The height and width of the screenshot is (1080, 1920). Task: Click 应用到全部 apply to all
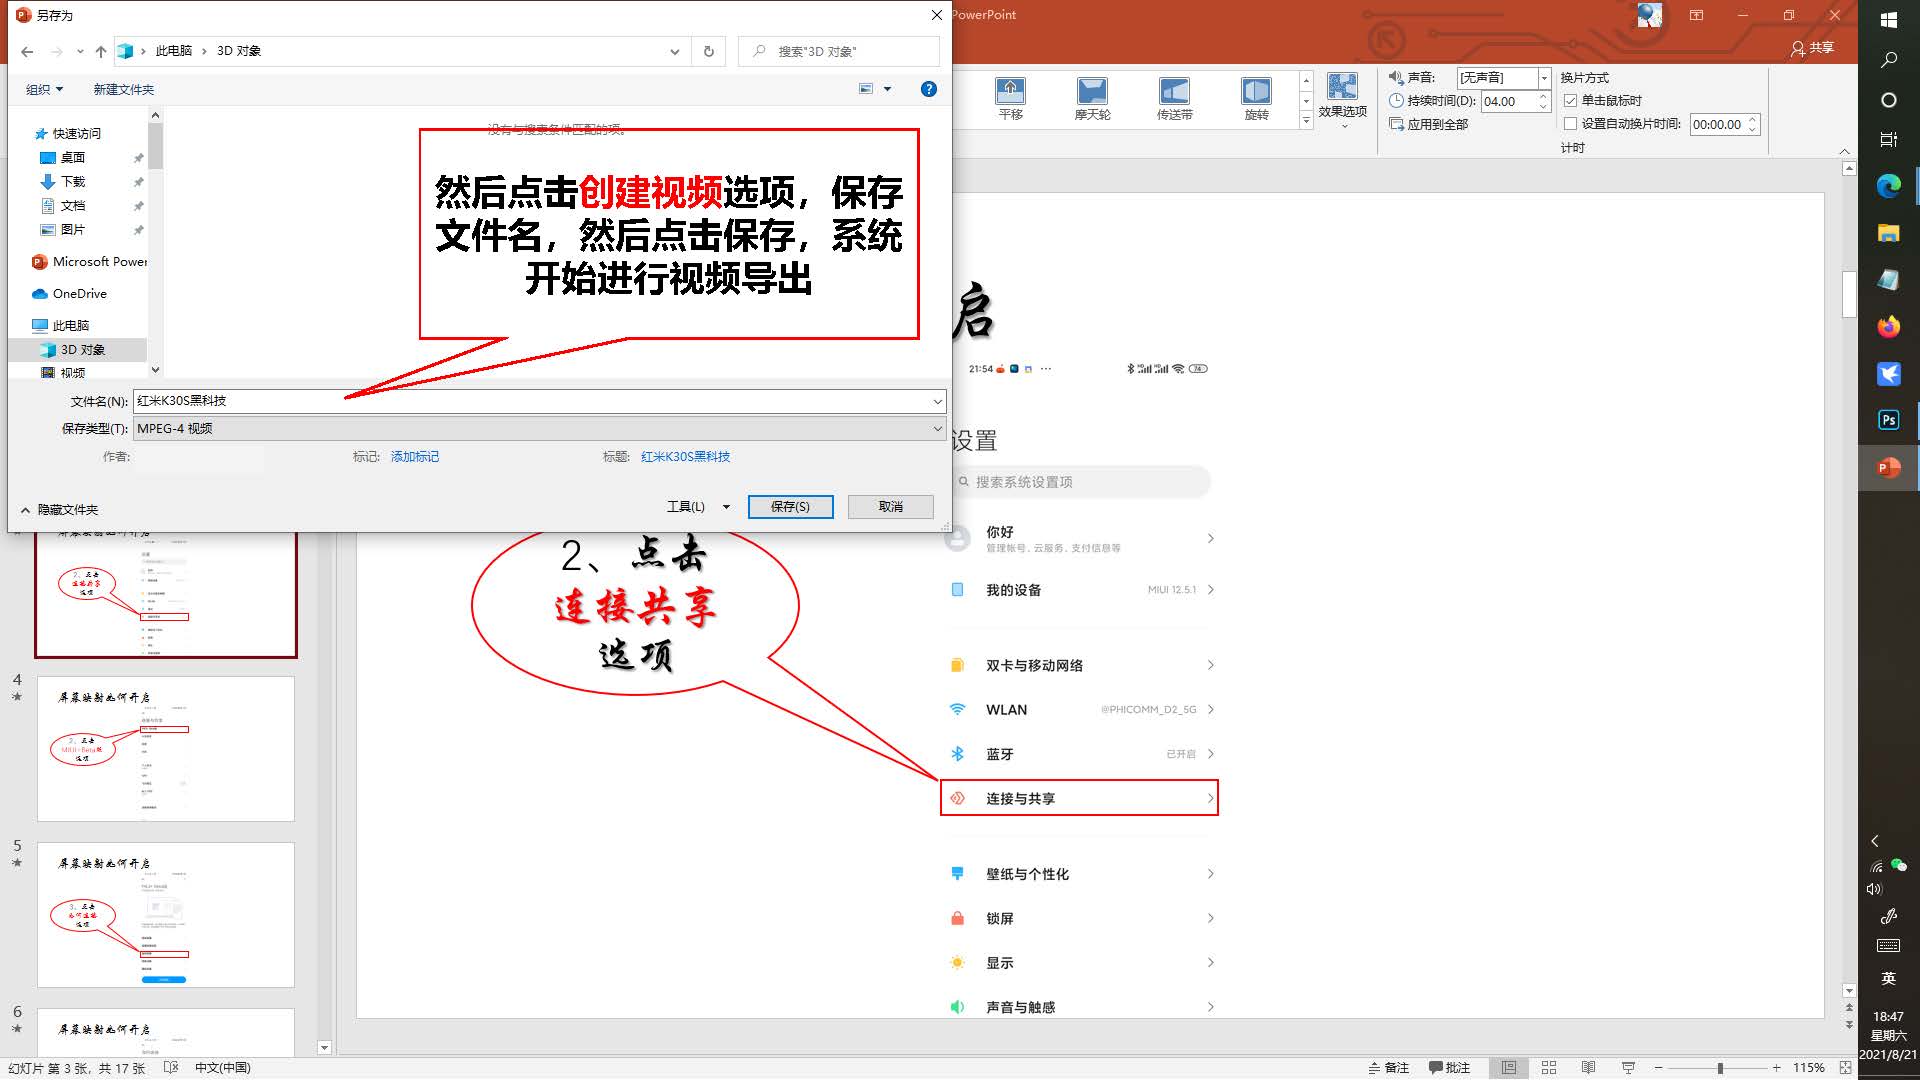click(1429, 124)
